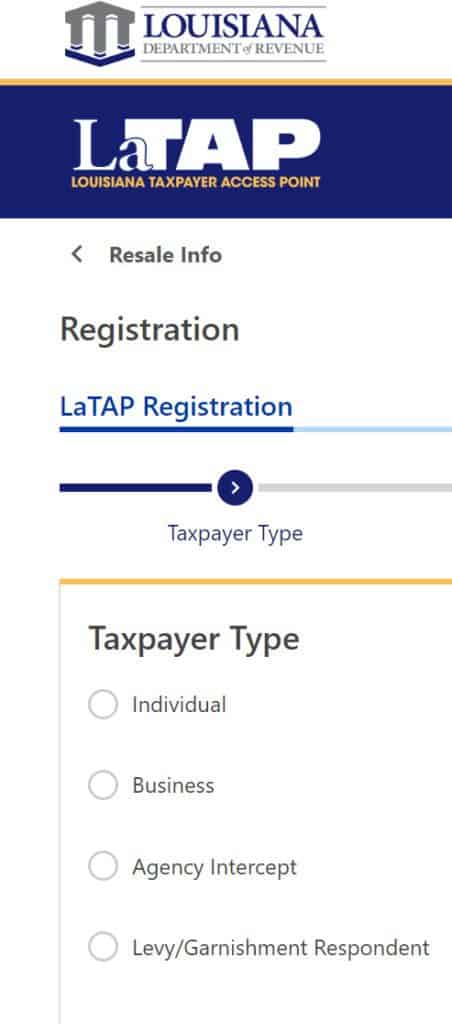
Task: Click the Levy/Garnishment Respondent label text
Action: [281, 948]
